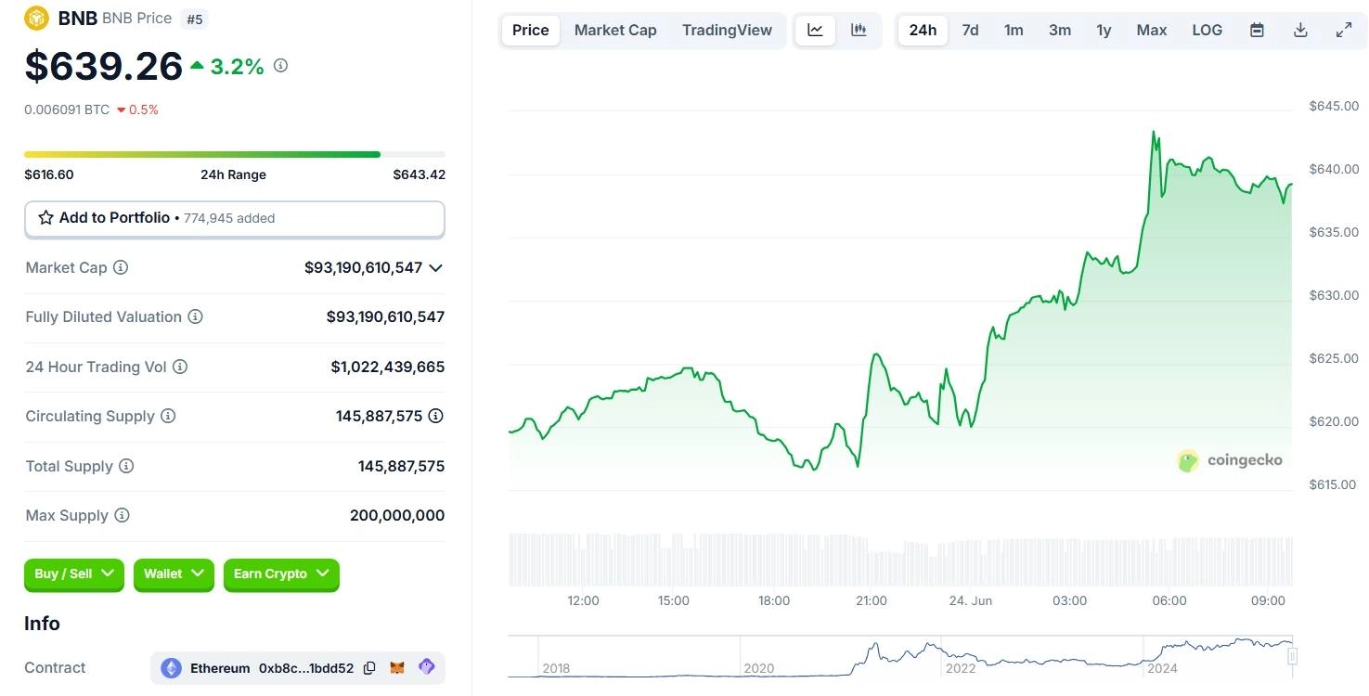Click the Ethereum logo in the Contract row
Image resolution: width=1369 pixels, height=696 pixels.
[x=172, y=668]
